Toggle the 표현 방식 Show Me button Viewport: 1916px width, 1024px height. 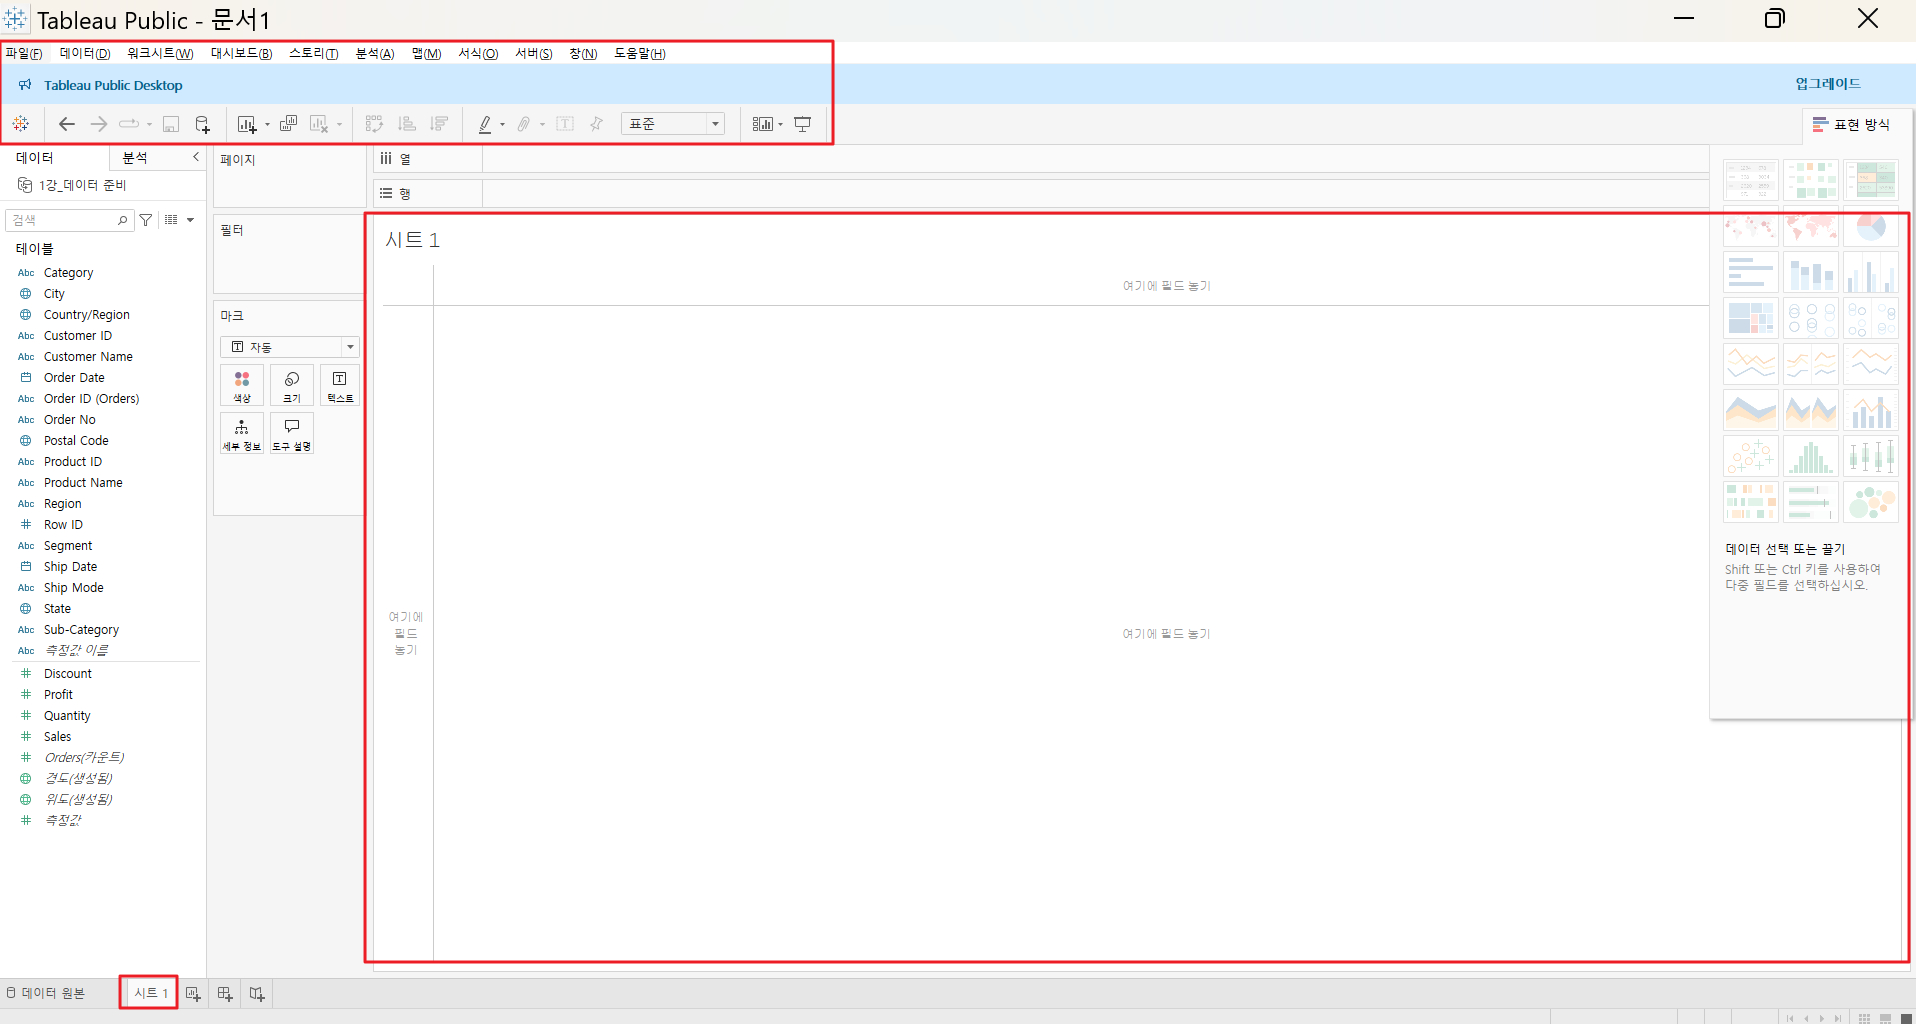point(1852,125)
